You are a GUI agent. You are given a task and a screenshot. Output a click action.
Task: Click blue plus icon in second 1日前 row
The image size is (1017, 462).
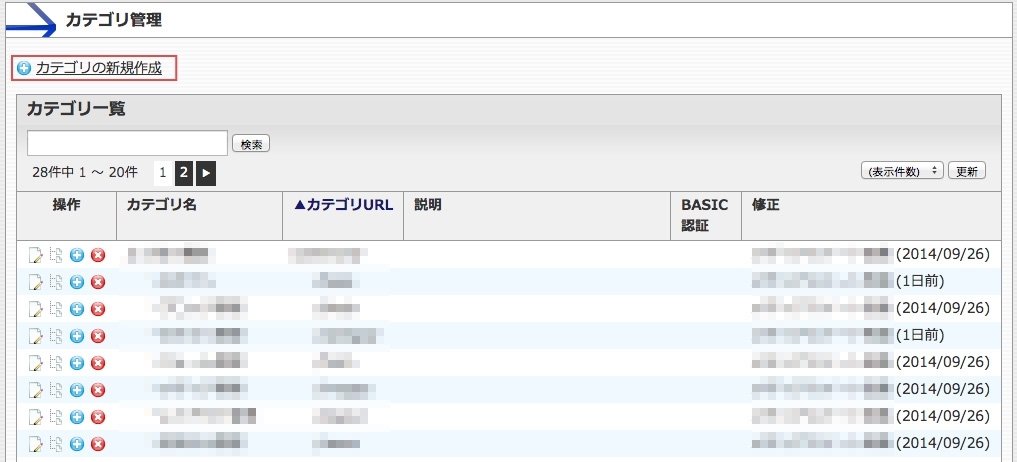tap(77, 336)
